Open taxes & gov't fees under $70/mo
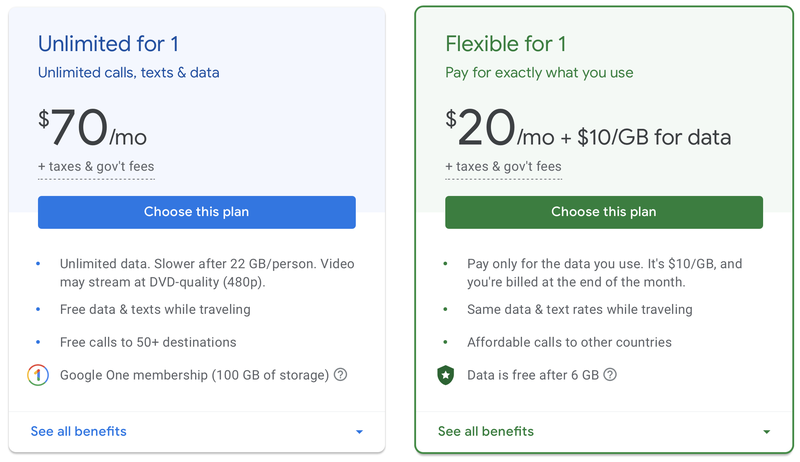The image size is (800, 462). (x=96, y=167)
